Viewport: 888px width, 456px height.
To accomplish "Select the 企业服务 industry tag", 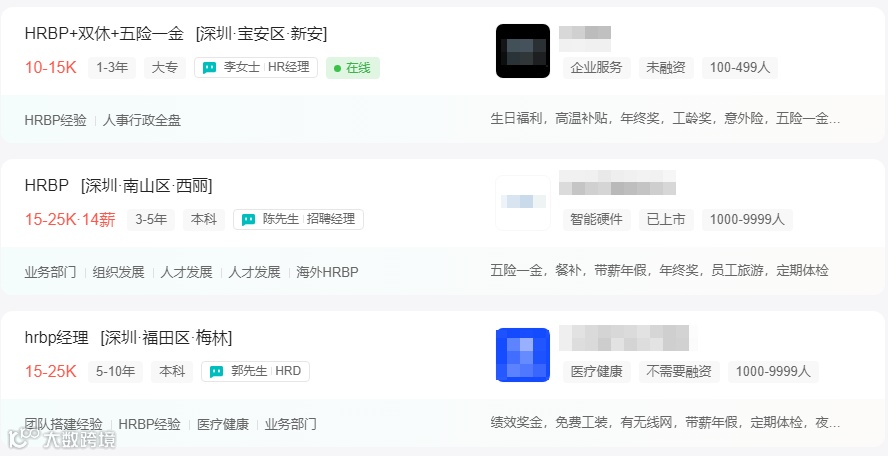I will 596,68.
